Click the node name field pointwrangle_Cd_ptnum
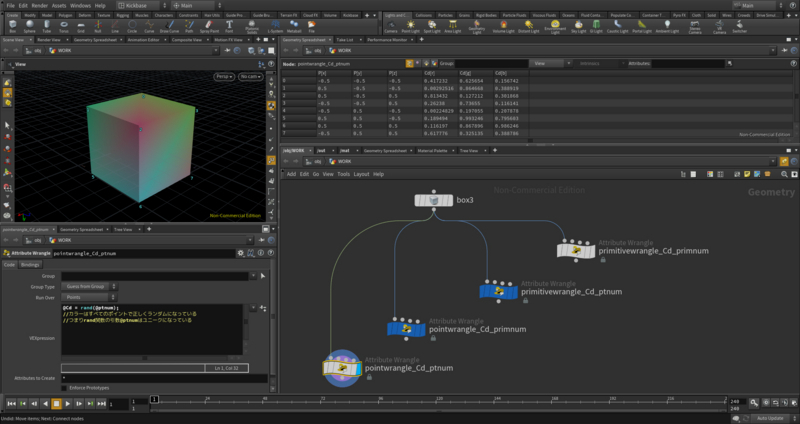The width and height of the screenshot is (800, 424). [x=144, y=253]
